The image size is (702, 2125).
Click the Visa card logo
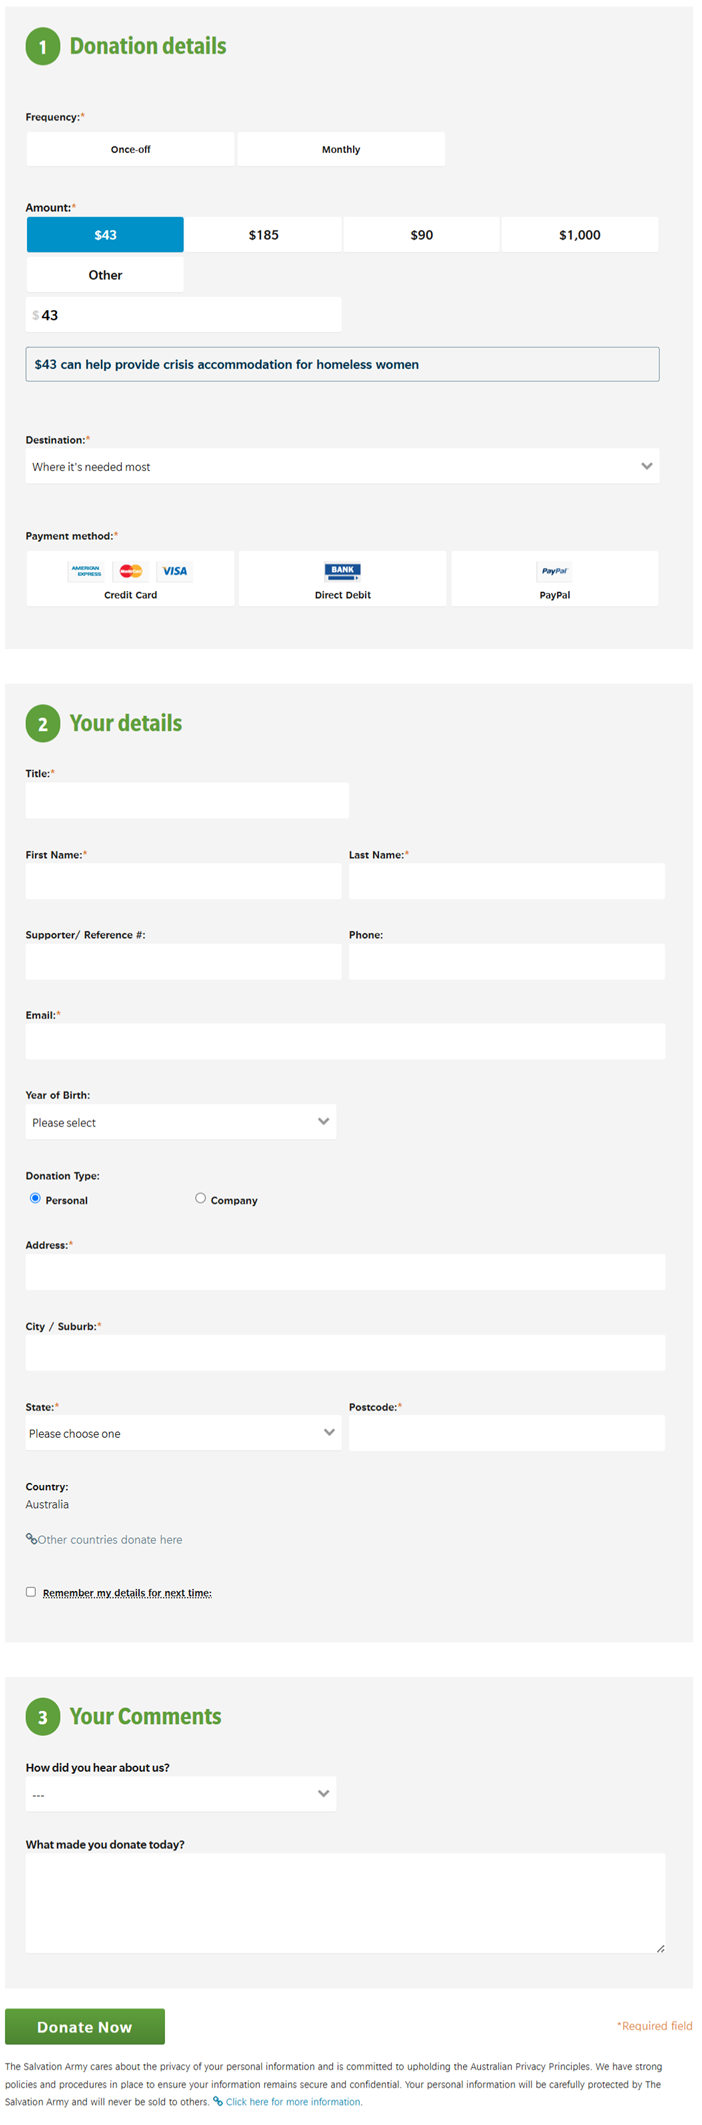tap(175, 571)
